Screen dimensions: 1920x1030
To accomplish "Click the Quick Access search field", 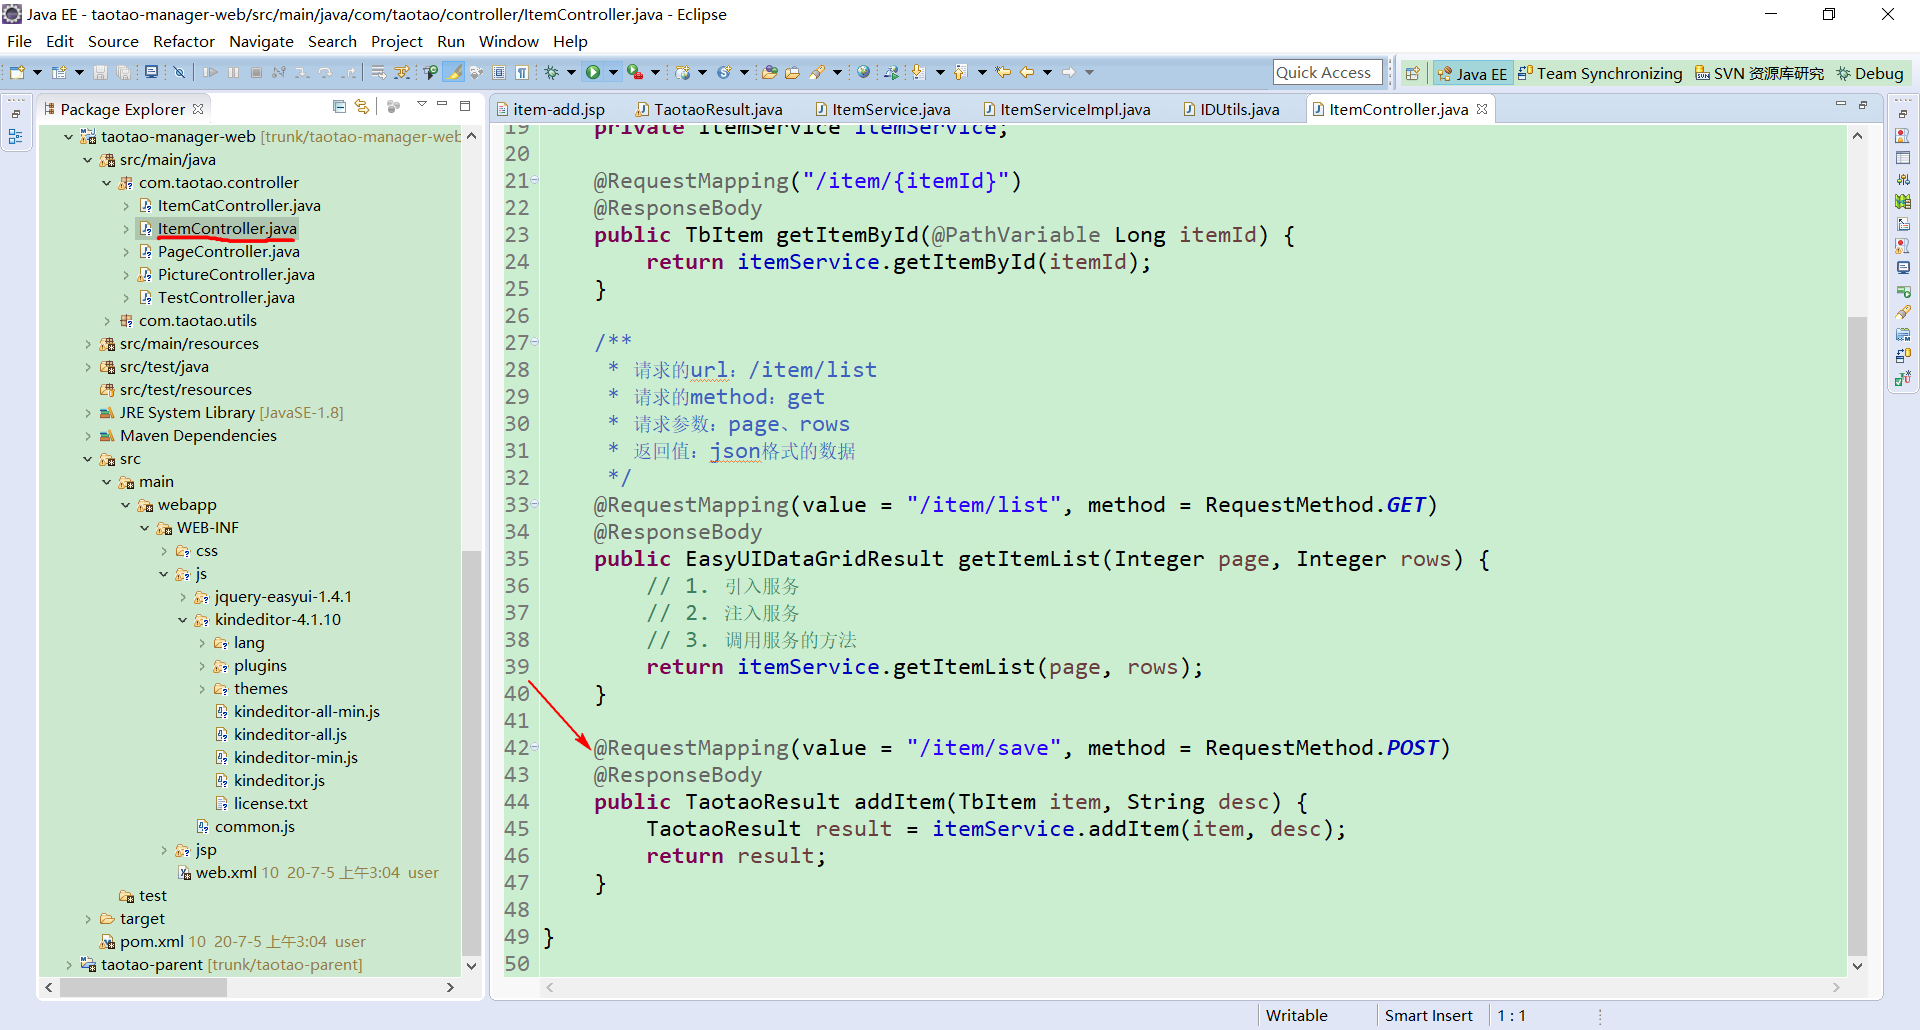I will coord(1328,72).
